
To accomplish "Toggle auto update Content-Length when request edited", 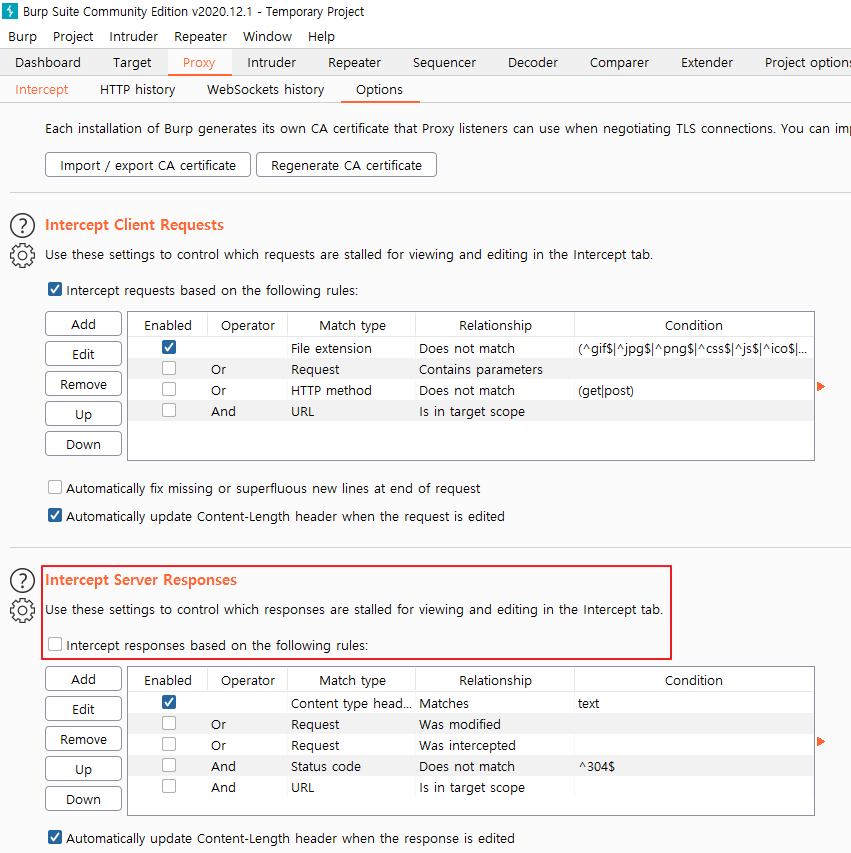I will [55, 515].
